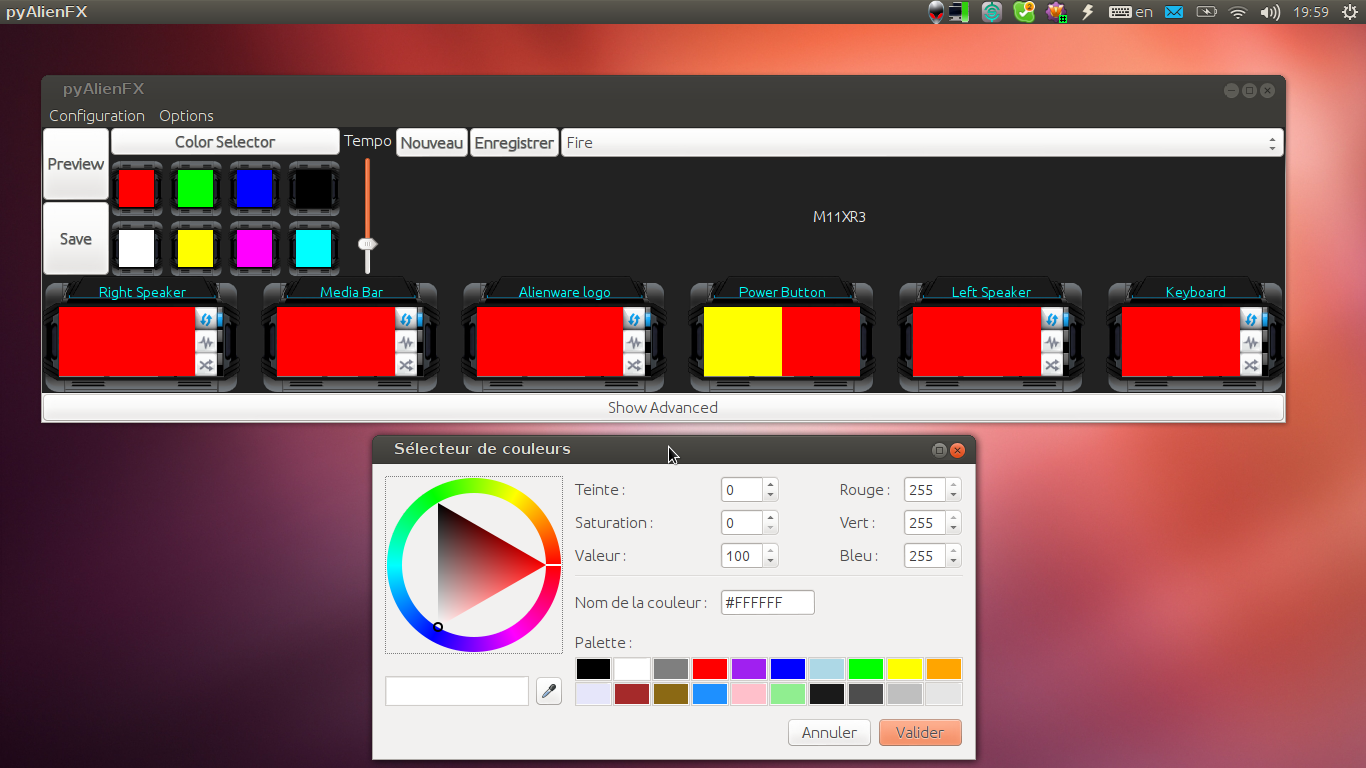The height and width of the screenshot is (768, 1366).
Task: Click the pulse waveform icon on Left Speaker
Action: pos(1051,342)
